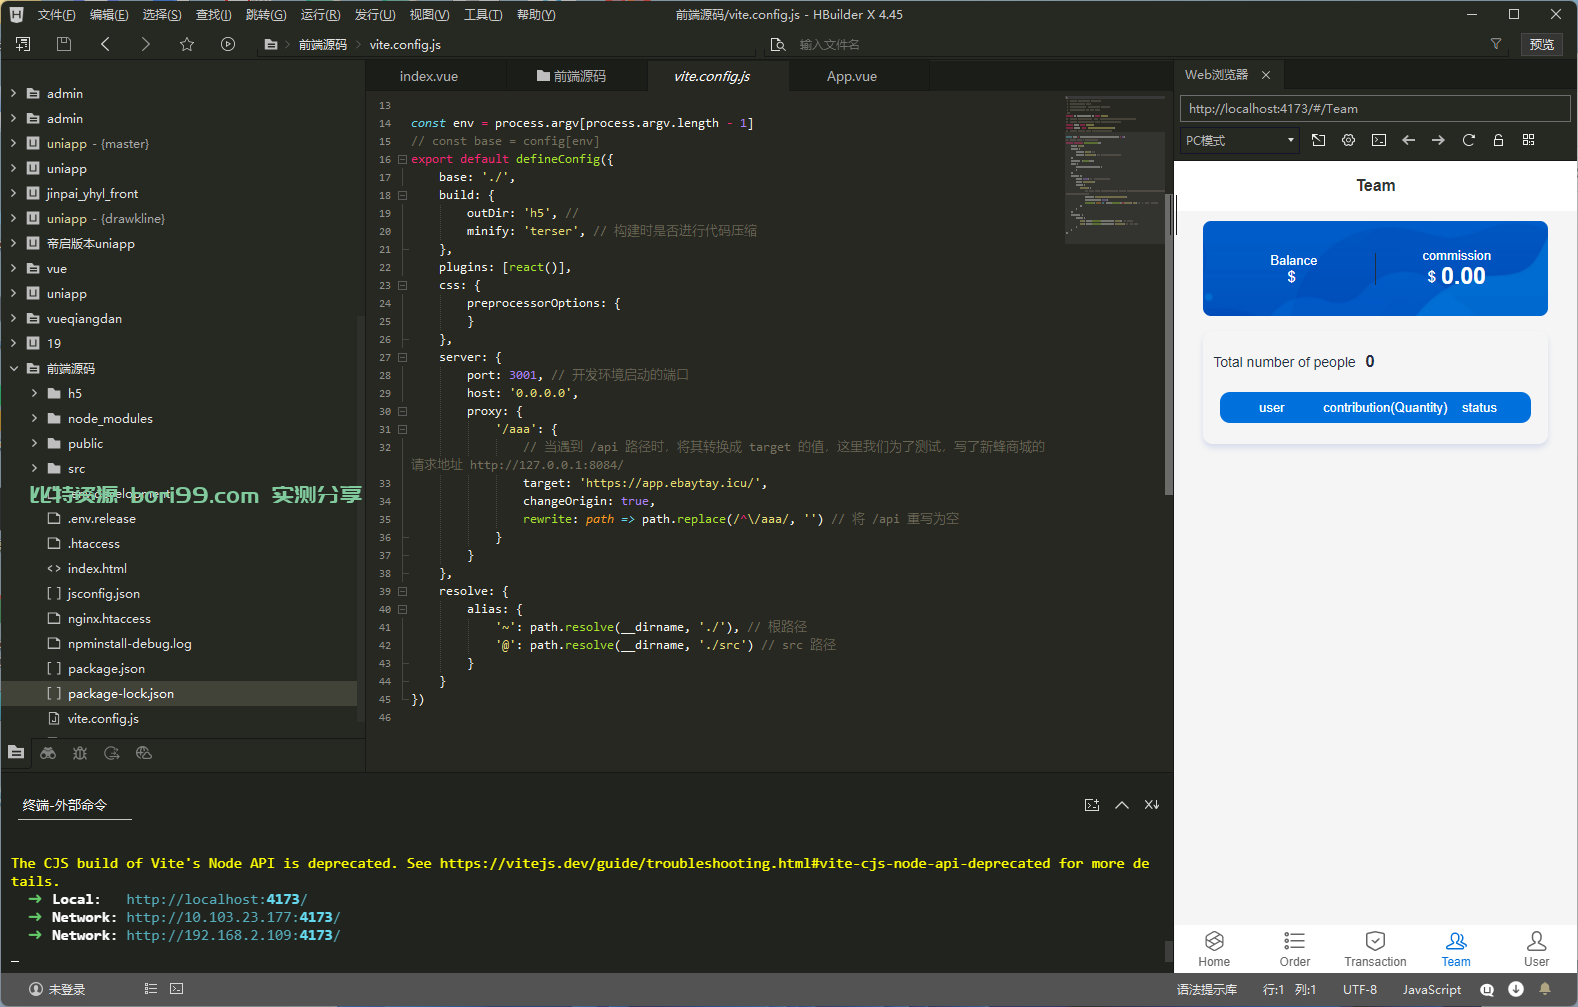The image size is (1578, 1007).
Task: Click the new file icon in toolbar
Action: tap(23, 44)
